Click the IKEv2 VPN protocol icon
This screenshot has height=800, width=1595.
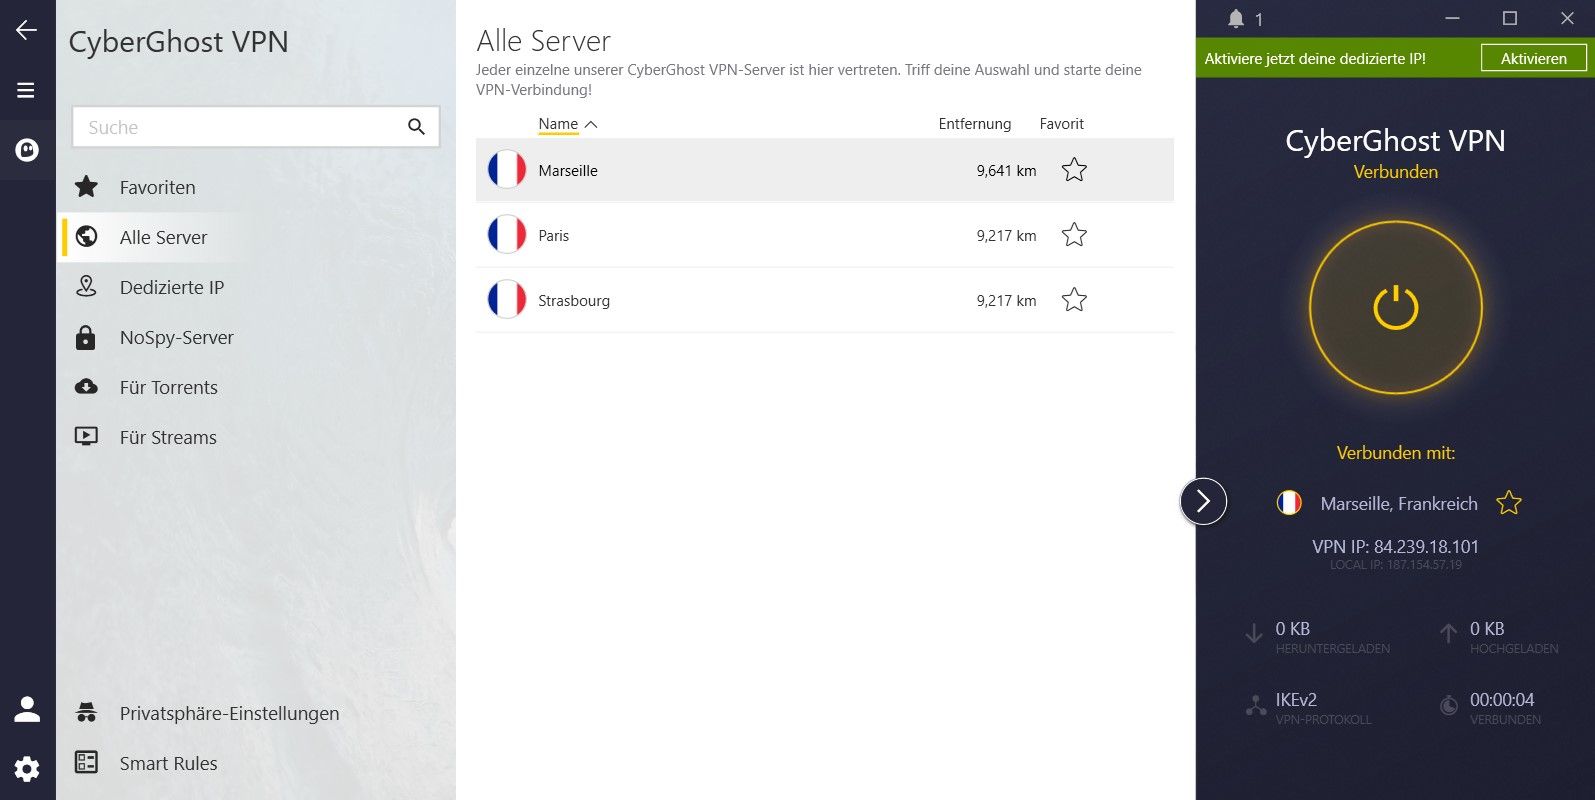point(1256,706)
